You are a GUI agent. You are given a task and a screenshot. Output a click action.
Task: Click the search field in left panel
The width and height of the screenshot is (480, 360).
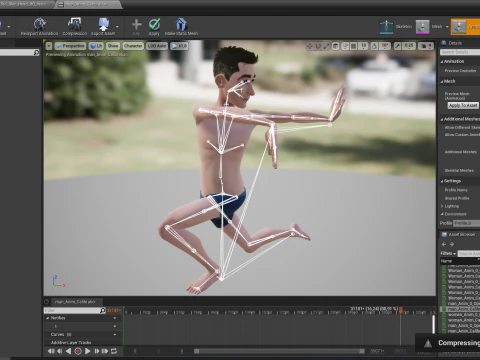pos(20,53)
